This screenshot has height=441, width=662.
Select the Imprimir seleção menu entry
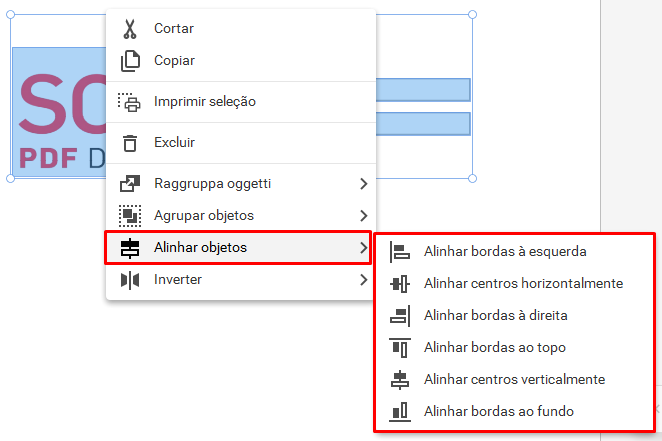pos(241,102)
